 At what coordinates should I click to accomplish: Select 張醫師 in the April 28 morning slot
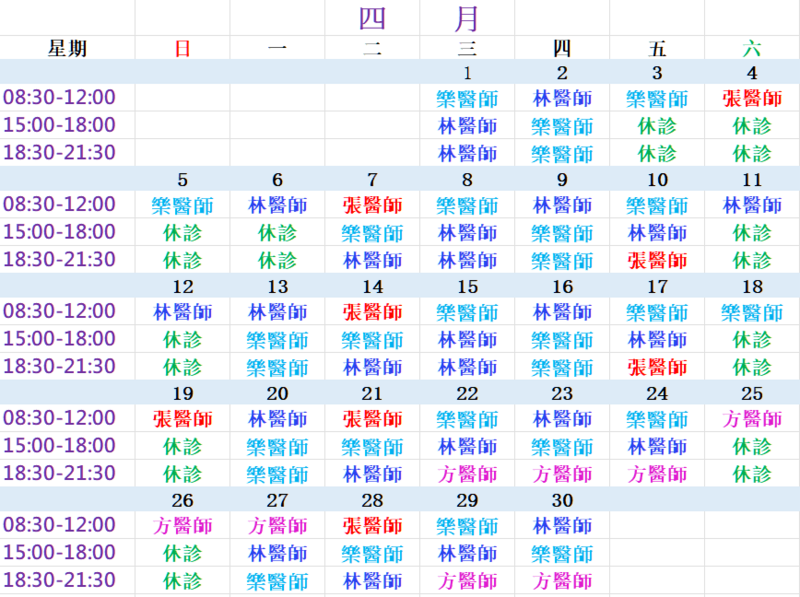click(x=372, y=525)
